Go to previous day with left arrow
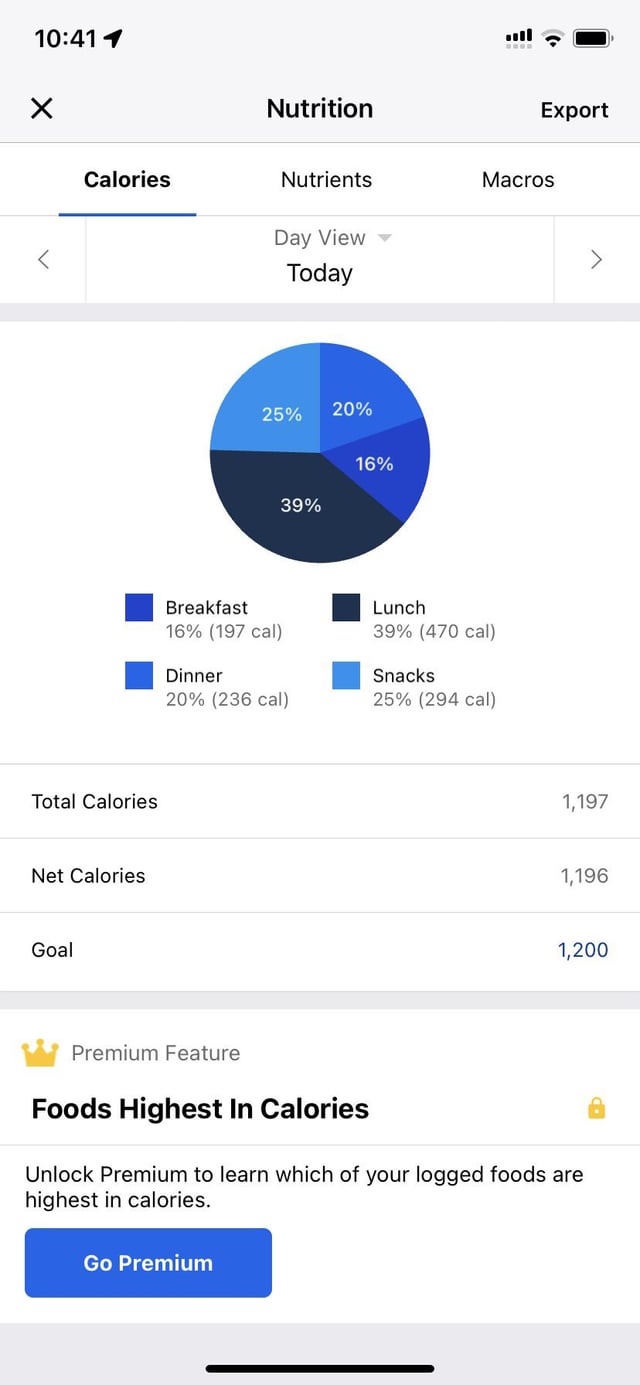This screenshot has height=1385, width=640. click(43, 260)
